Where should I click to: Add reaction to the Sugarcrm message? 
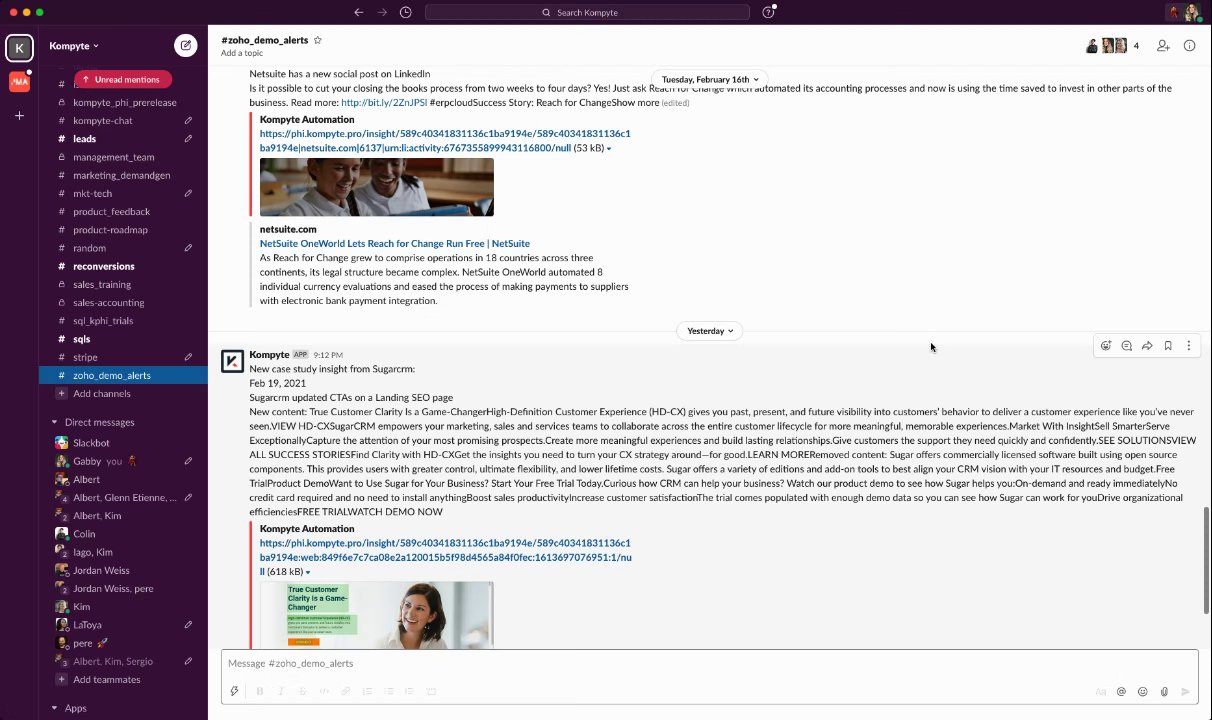point(1105,346)
